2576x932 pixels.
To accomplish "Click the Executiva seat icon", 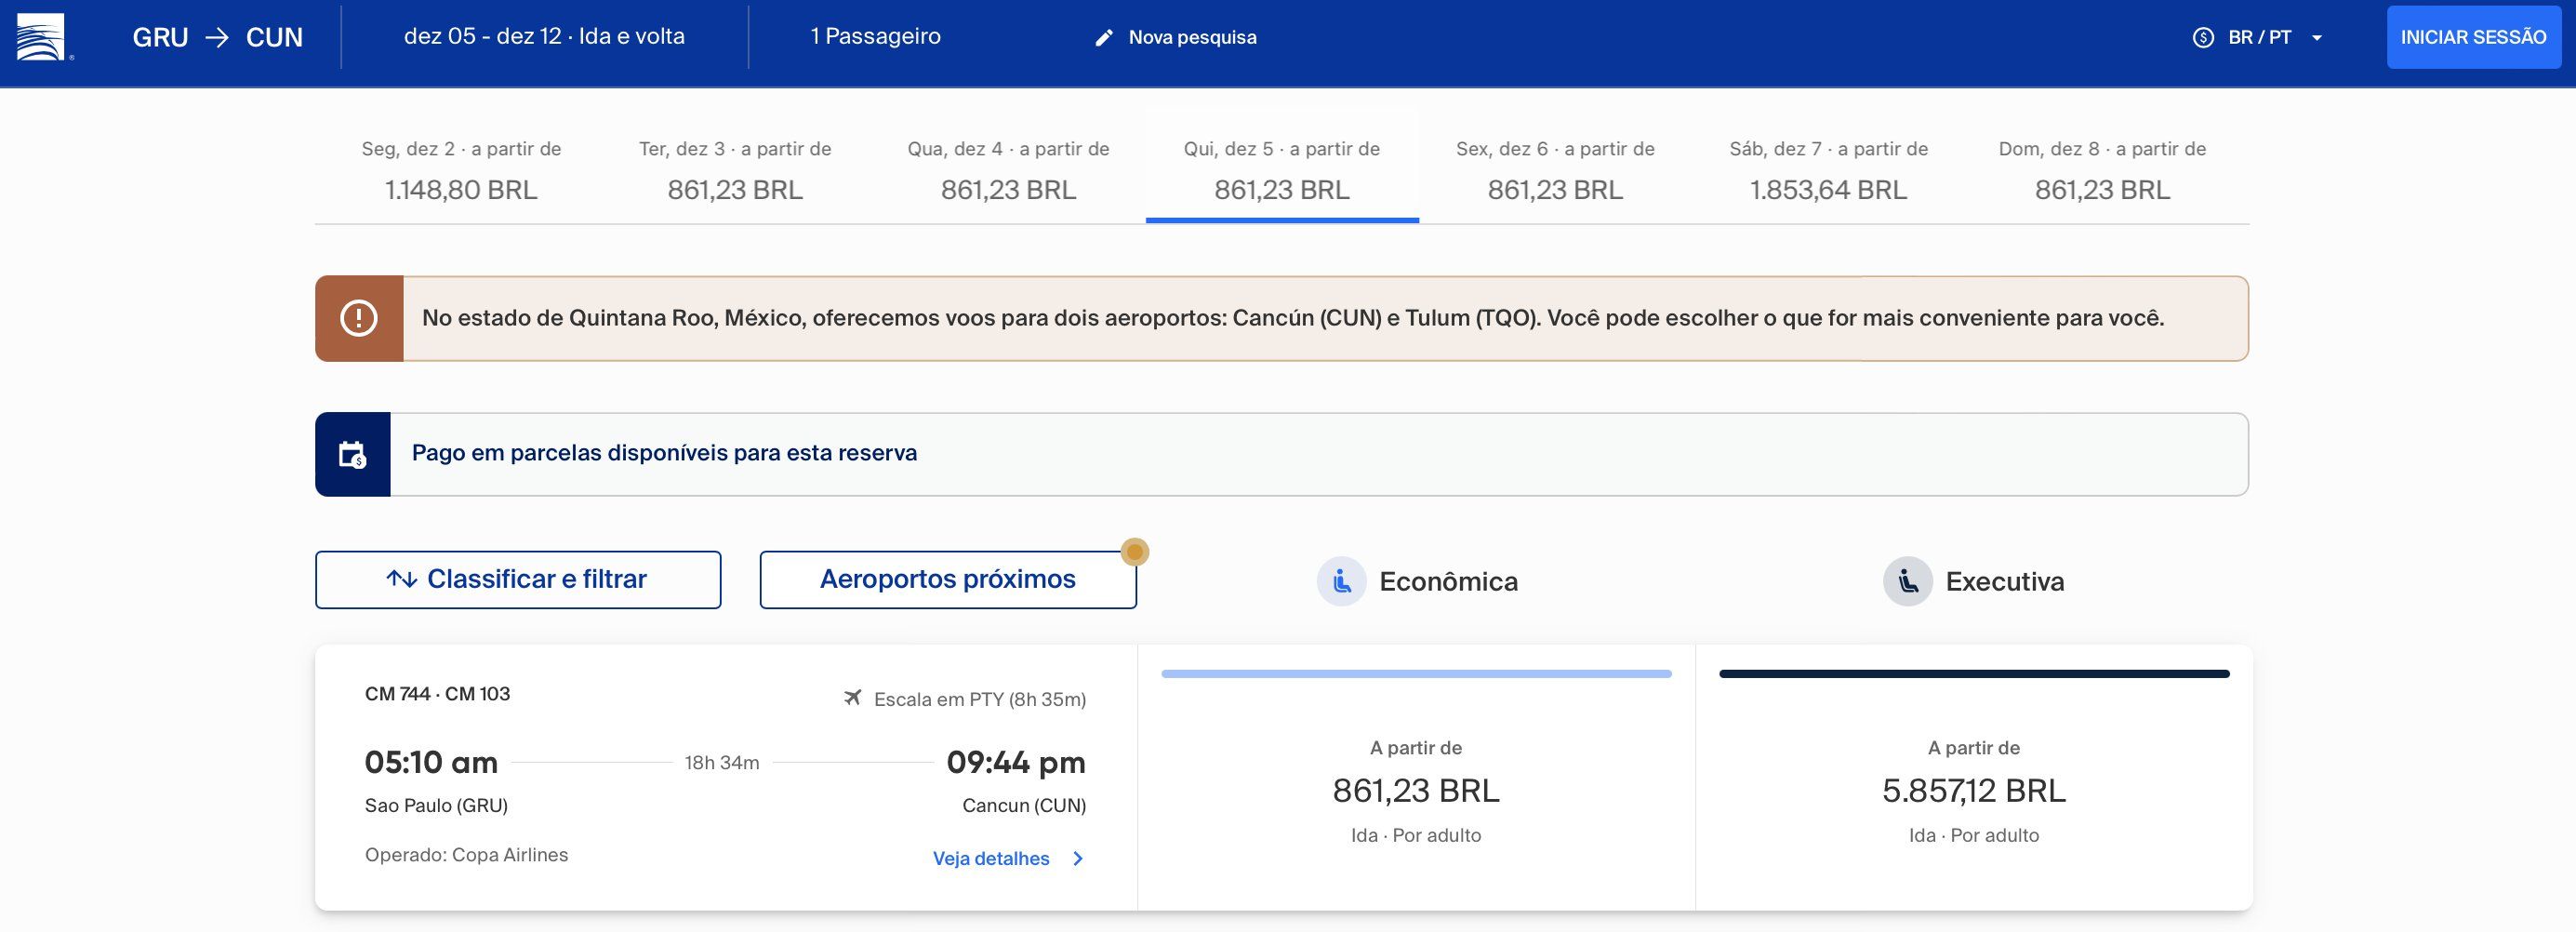I will [1908, 581].
